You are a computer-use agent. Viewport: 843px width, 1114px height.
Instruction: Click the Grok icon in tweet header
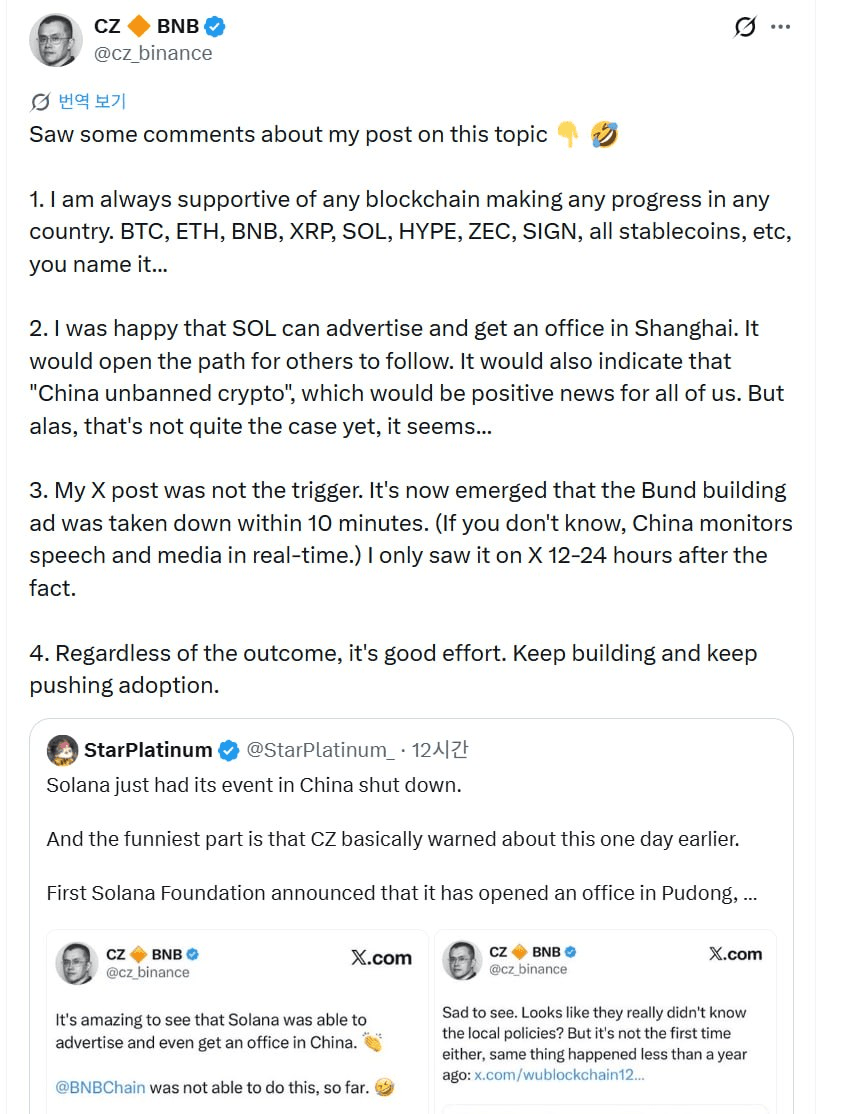(x=745, y=27)
